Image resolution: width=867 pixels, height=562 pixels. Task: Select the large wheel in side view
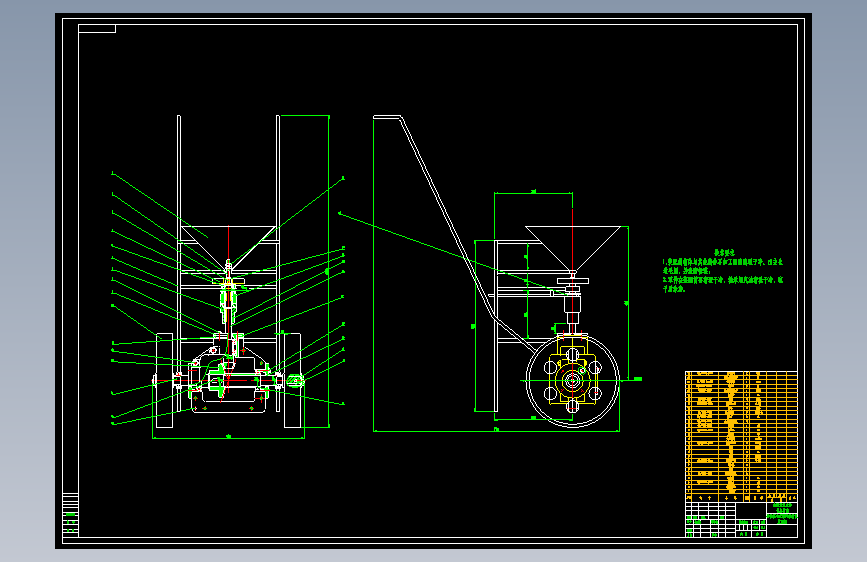(572, 381)
